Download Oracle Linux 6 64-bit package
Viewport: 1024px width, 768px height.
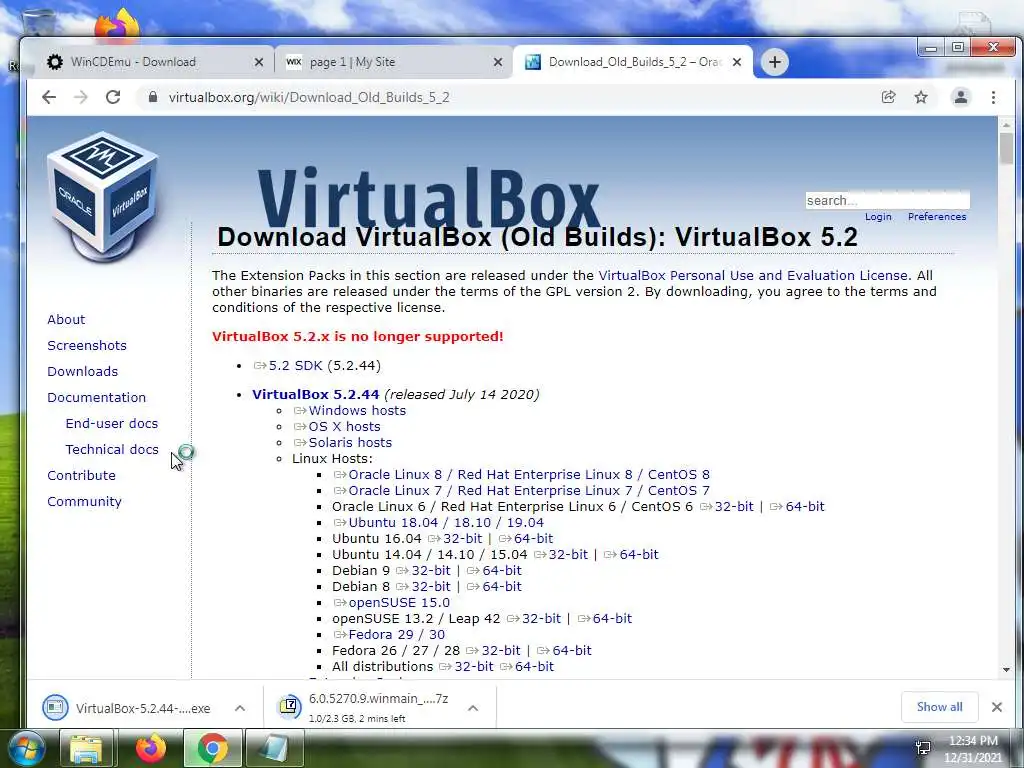(x=805, y=507)
